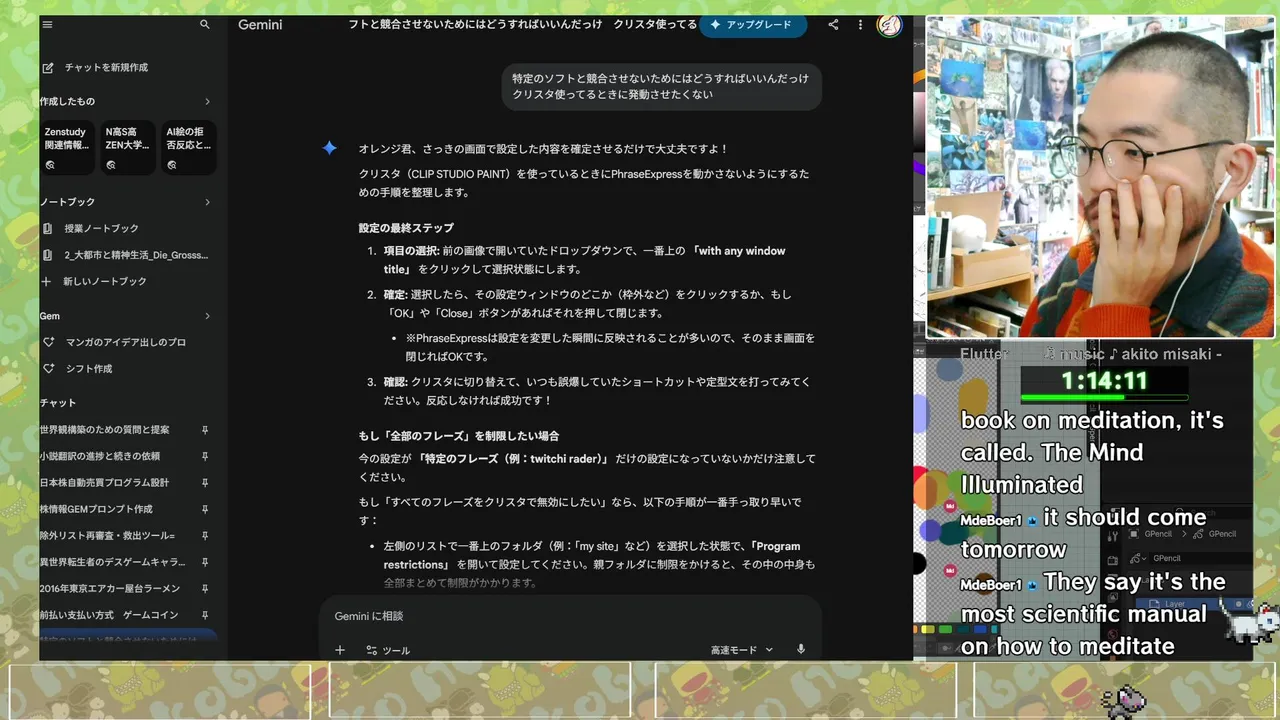Click the pin icon next to 前払い支払い方式 ゲームコイン
The width and height of the screenshot is (1280, 720).
205,615
